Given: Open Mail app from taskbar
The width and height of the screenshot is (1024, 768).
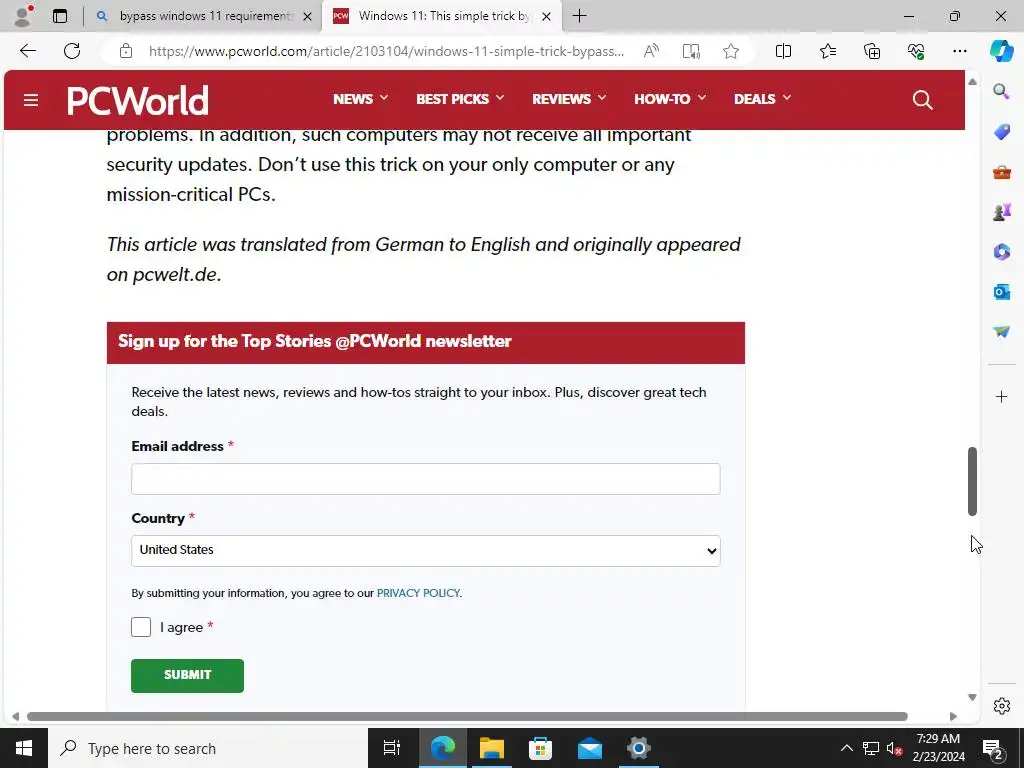Looking at the screenshot, I should pos(590,748).
